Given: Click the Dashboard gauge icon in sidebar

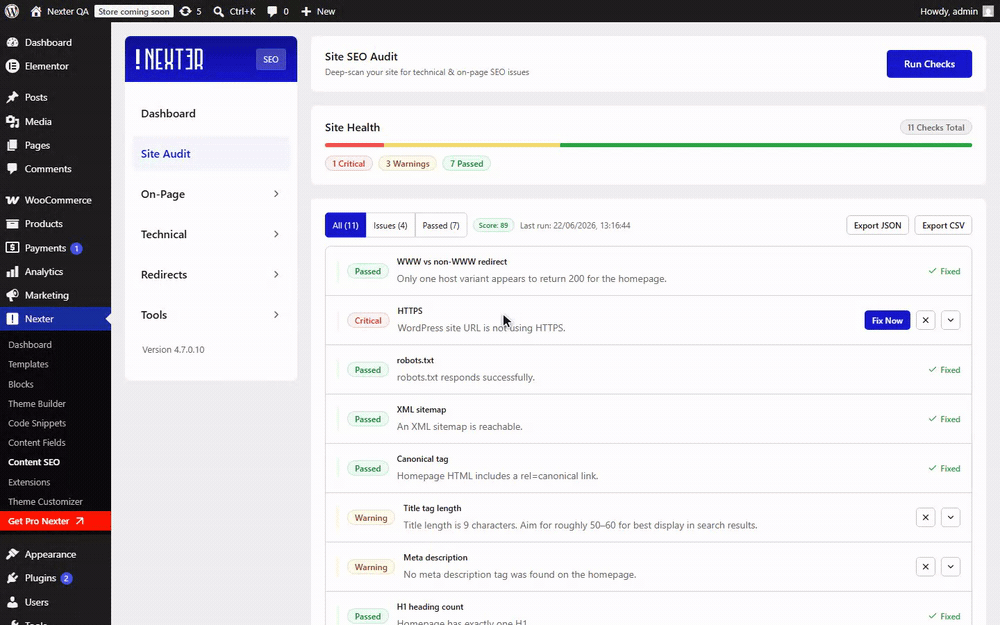Looking at the screenshot, I should pos(12,42).
